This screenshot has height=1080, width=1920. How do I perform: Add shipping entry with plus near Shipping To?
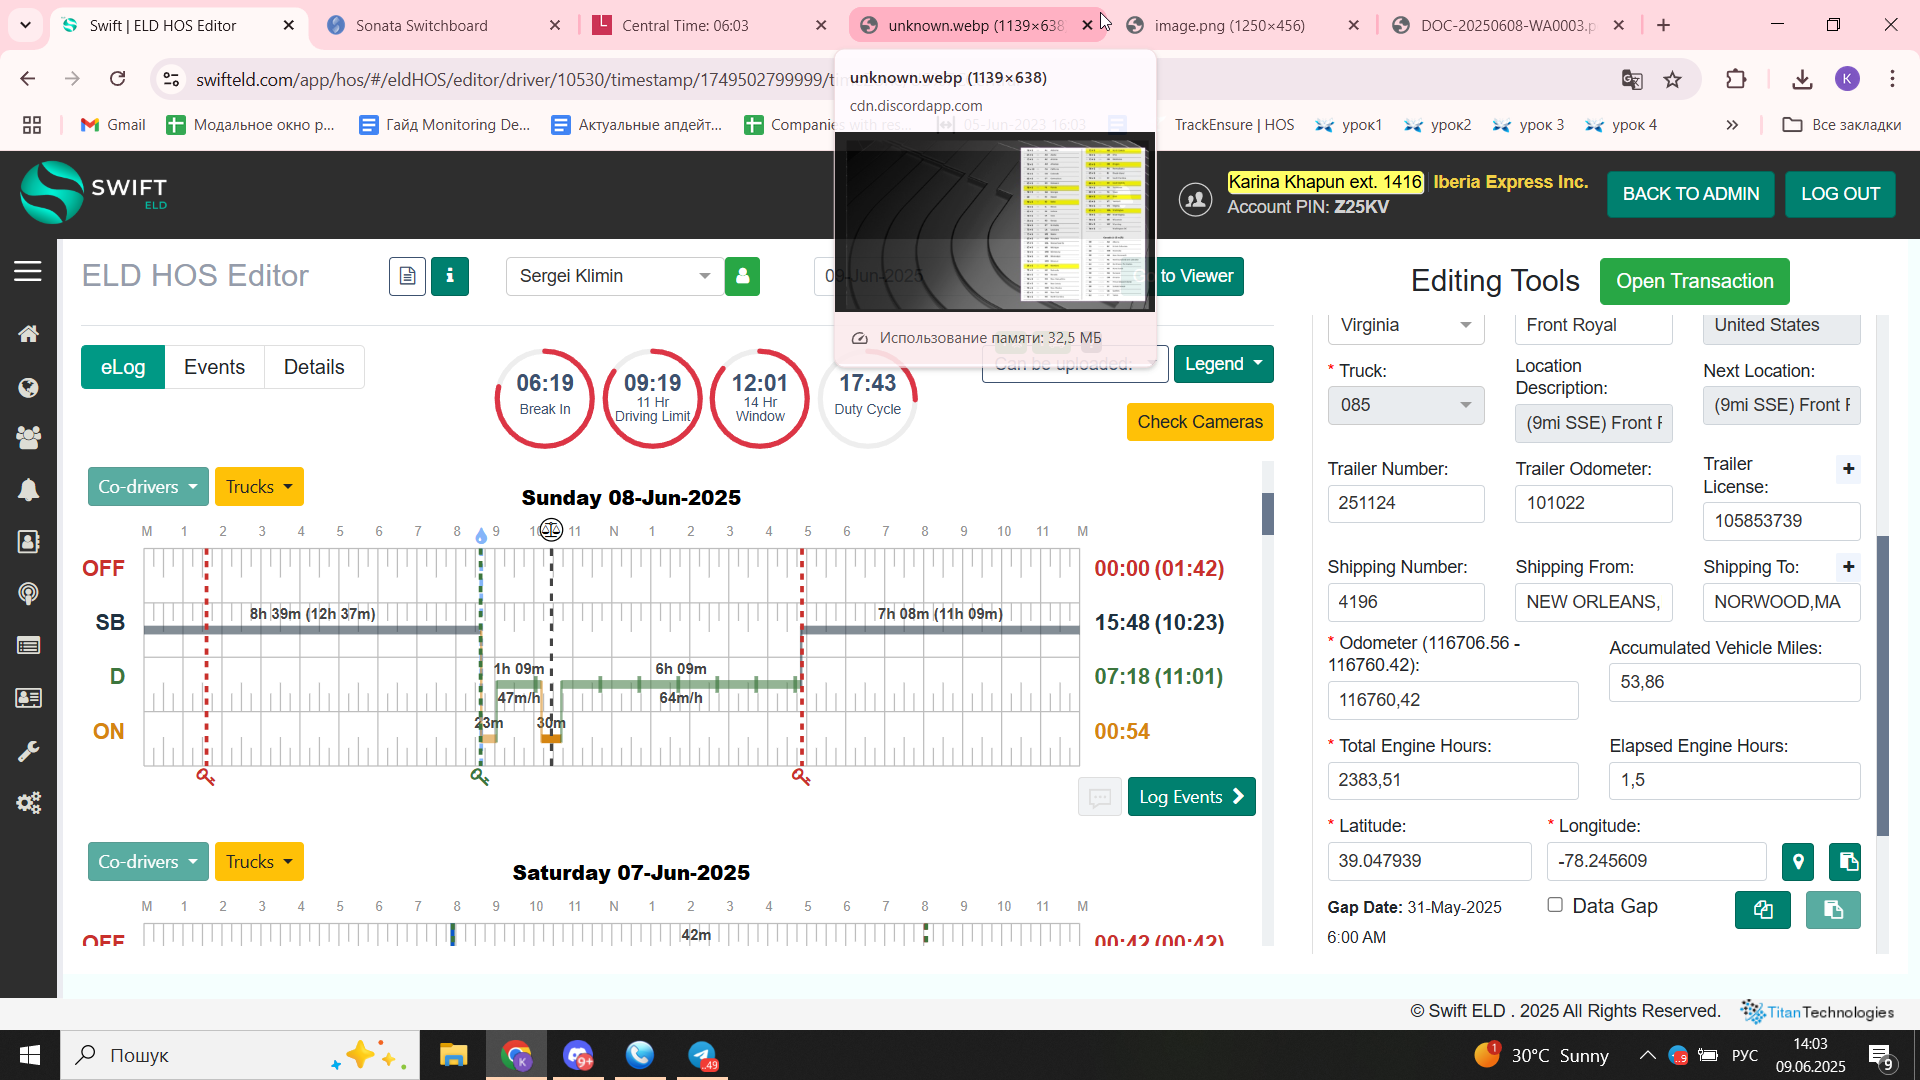coord(1848,567)
